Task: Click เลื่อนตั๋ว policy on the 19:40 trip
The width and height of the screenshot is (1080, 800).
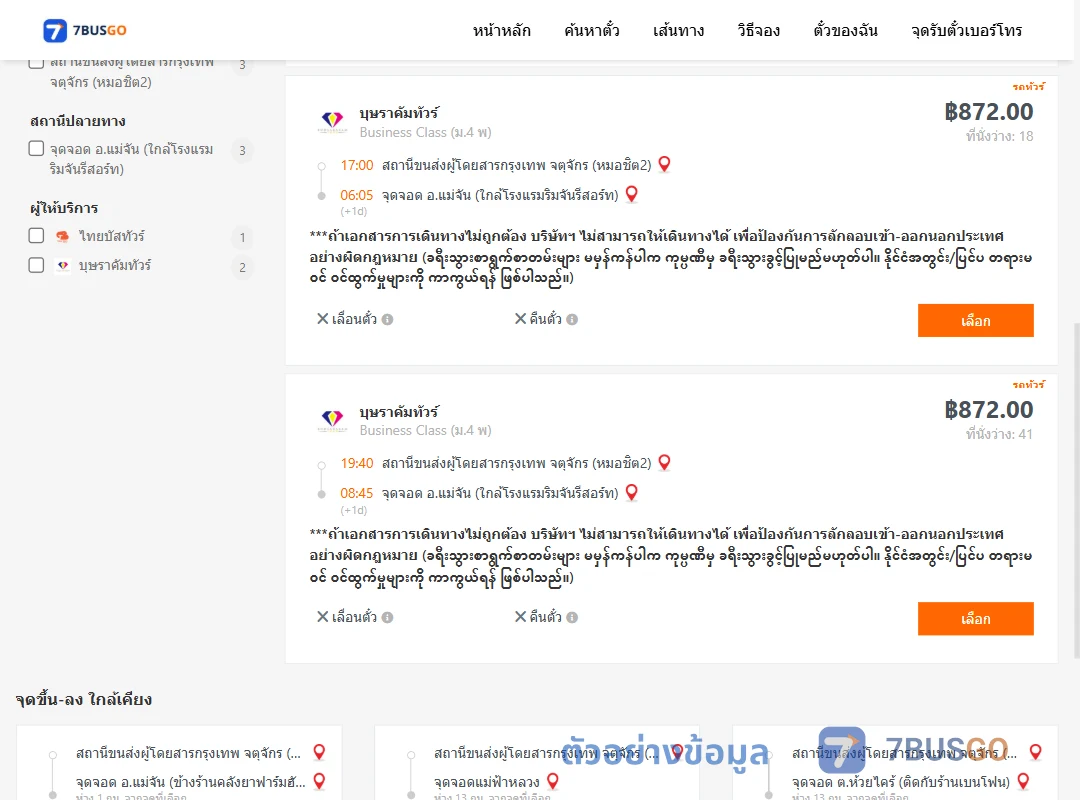Action: (x=354, y=617)
